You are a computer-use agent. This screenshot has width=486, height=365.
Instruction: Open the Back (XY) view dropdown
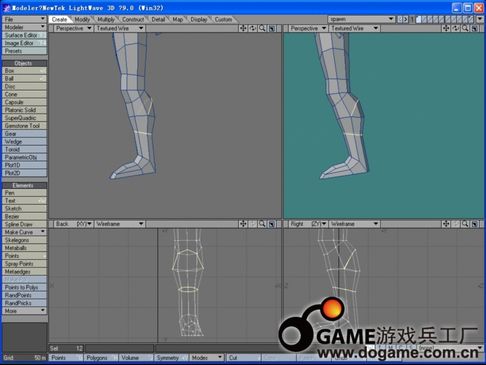point(73,224)
